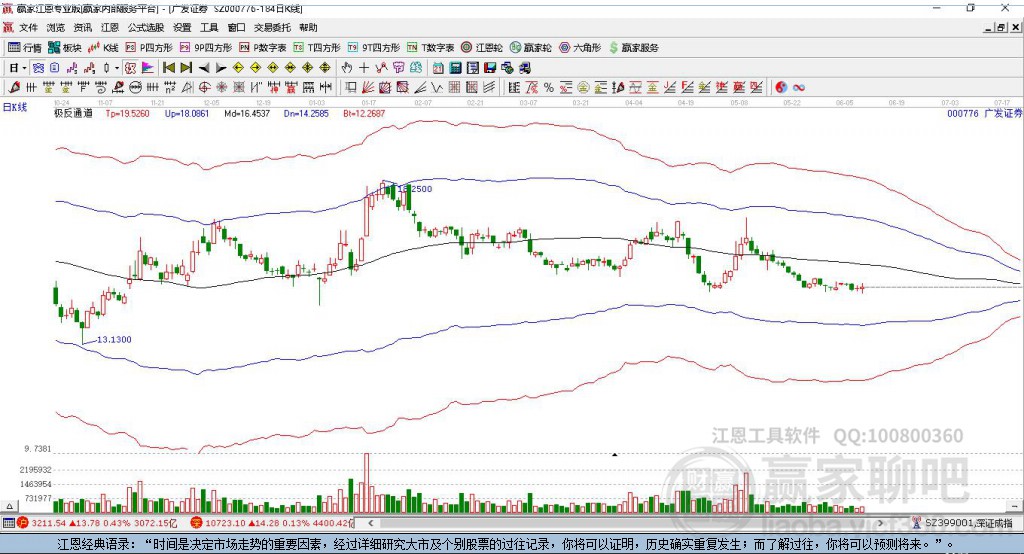Screen dimensions: 1024x554
Task: Collapse volume pane with up-triangle button
Action: tap(9, 506)
